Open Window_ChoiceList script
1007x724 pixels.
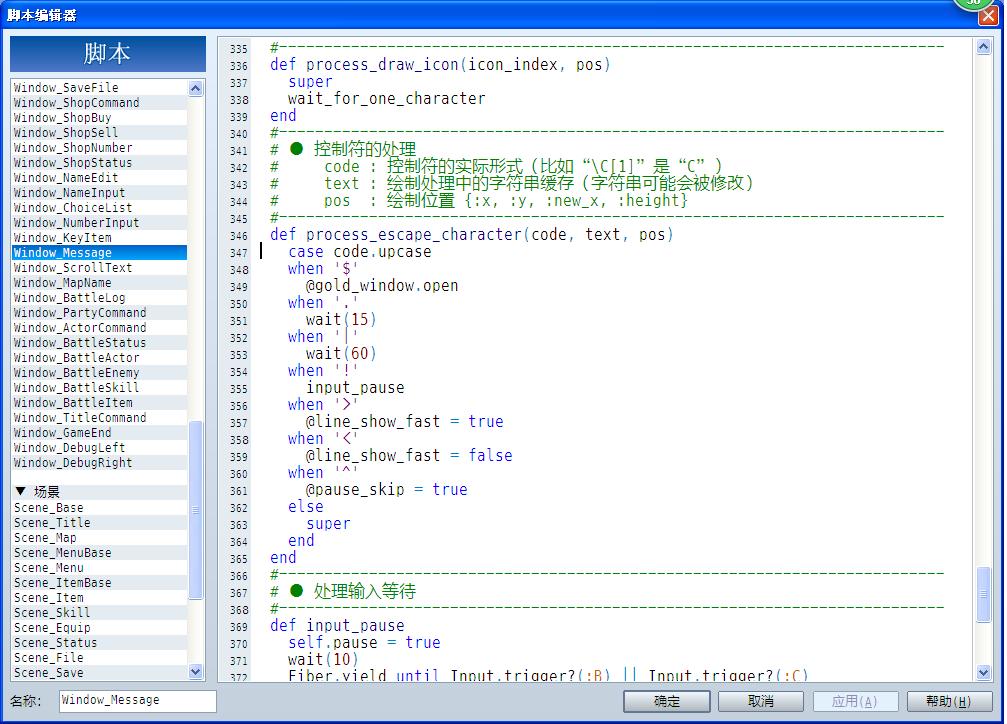coord(100,207)
